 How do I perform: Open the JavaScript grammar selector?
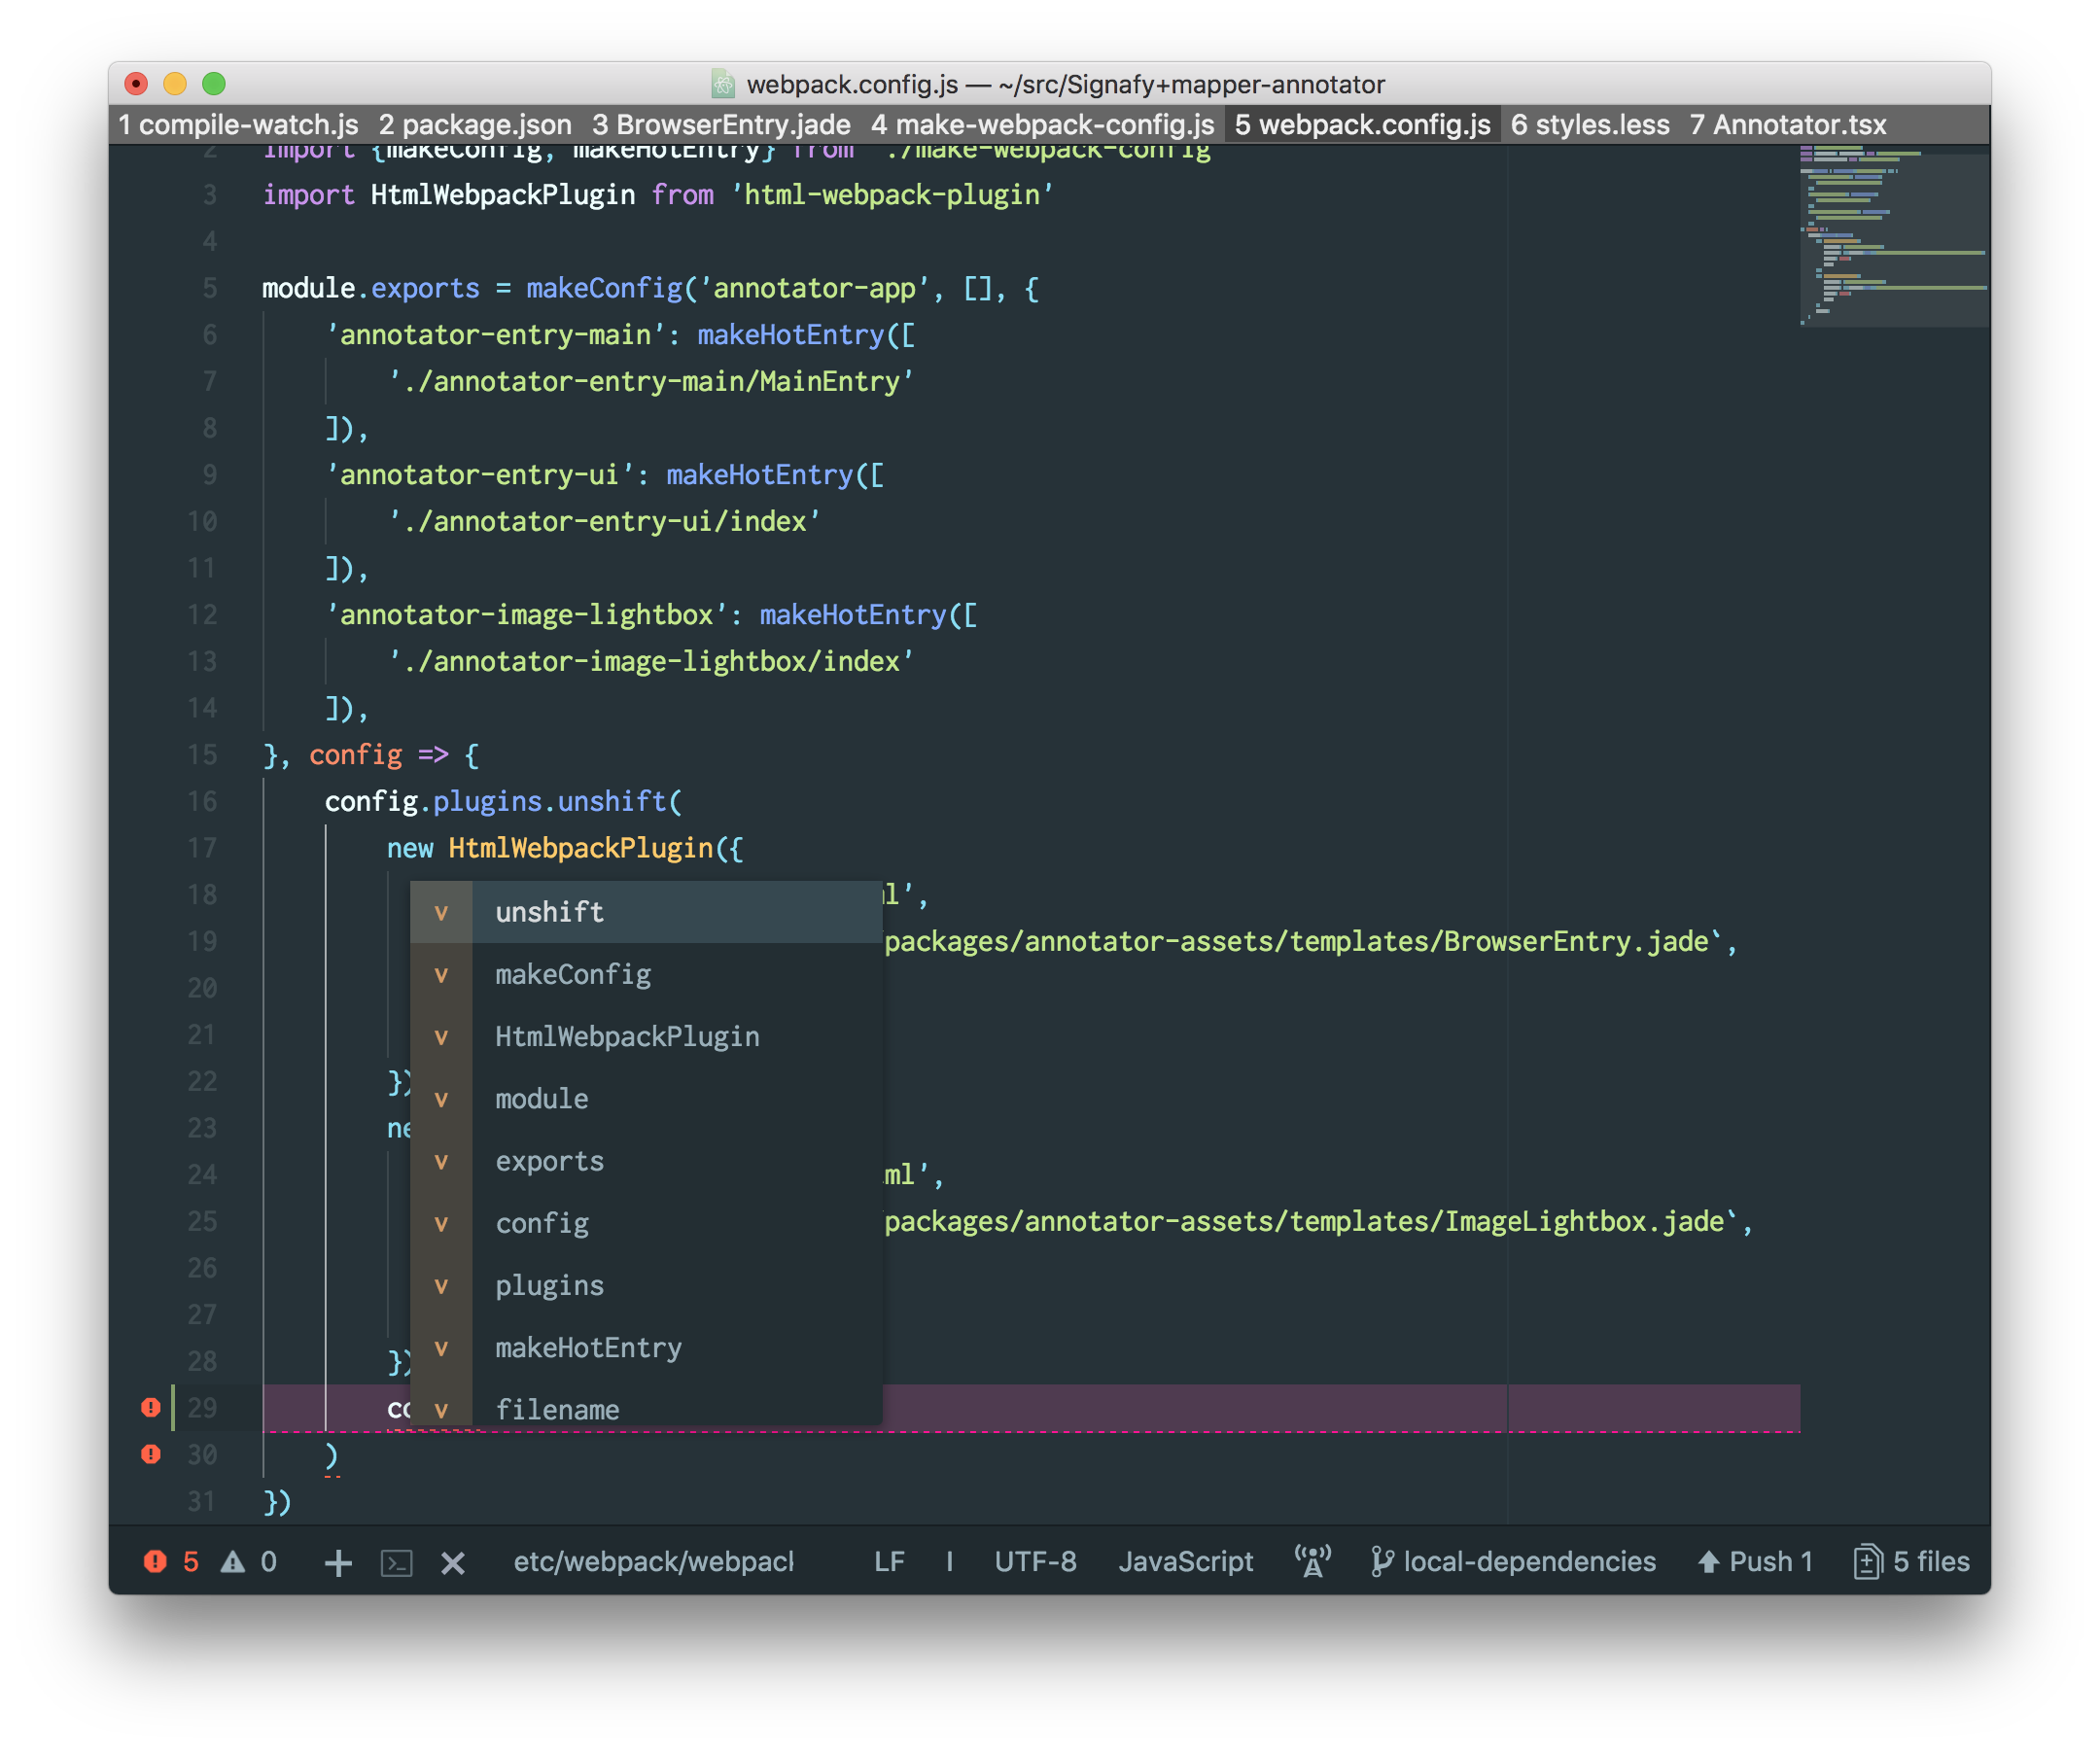point(1185,1561)
